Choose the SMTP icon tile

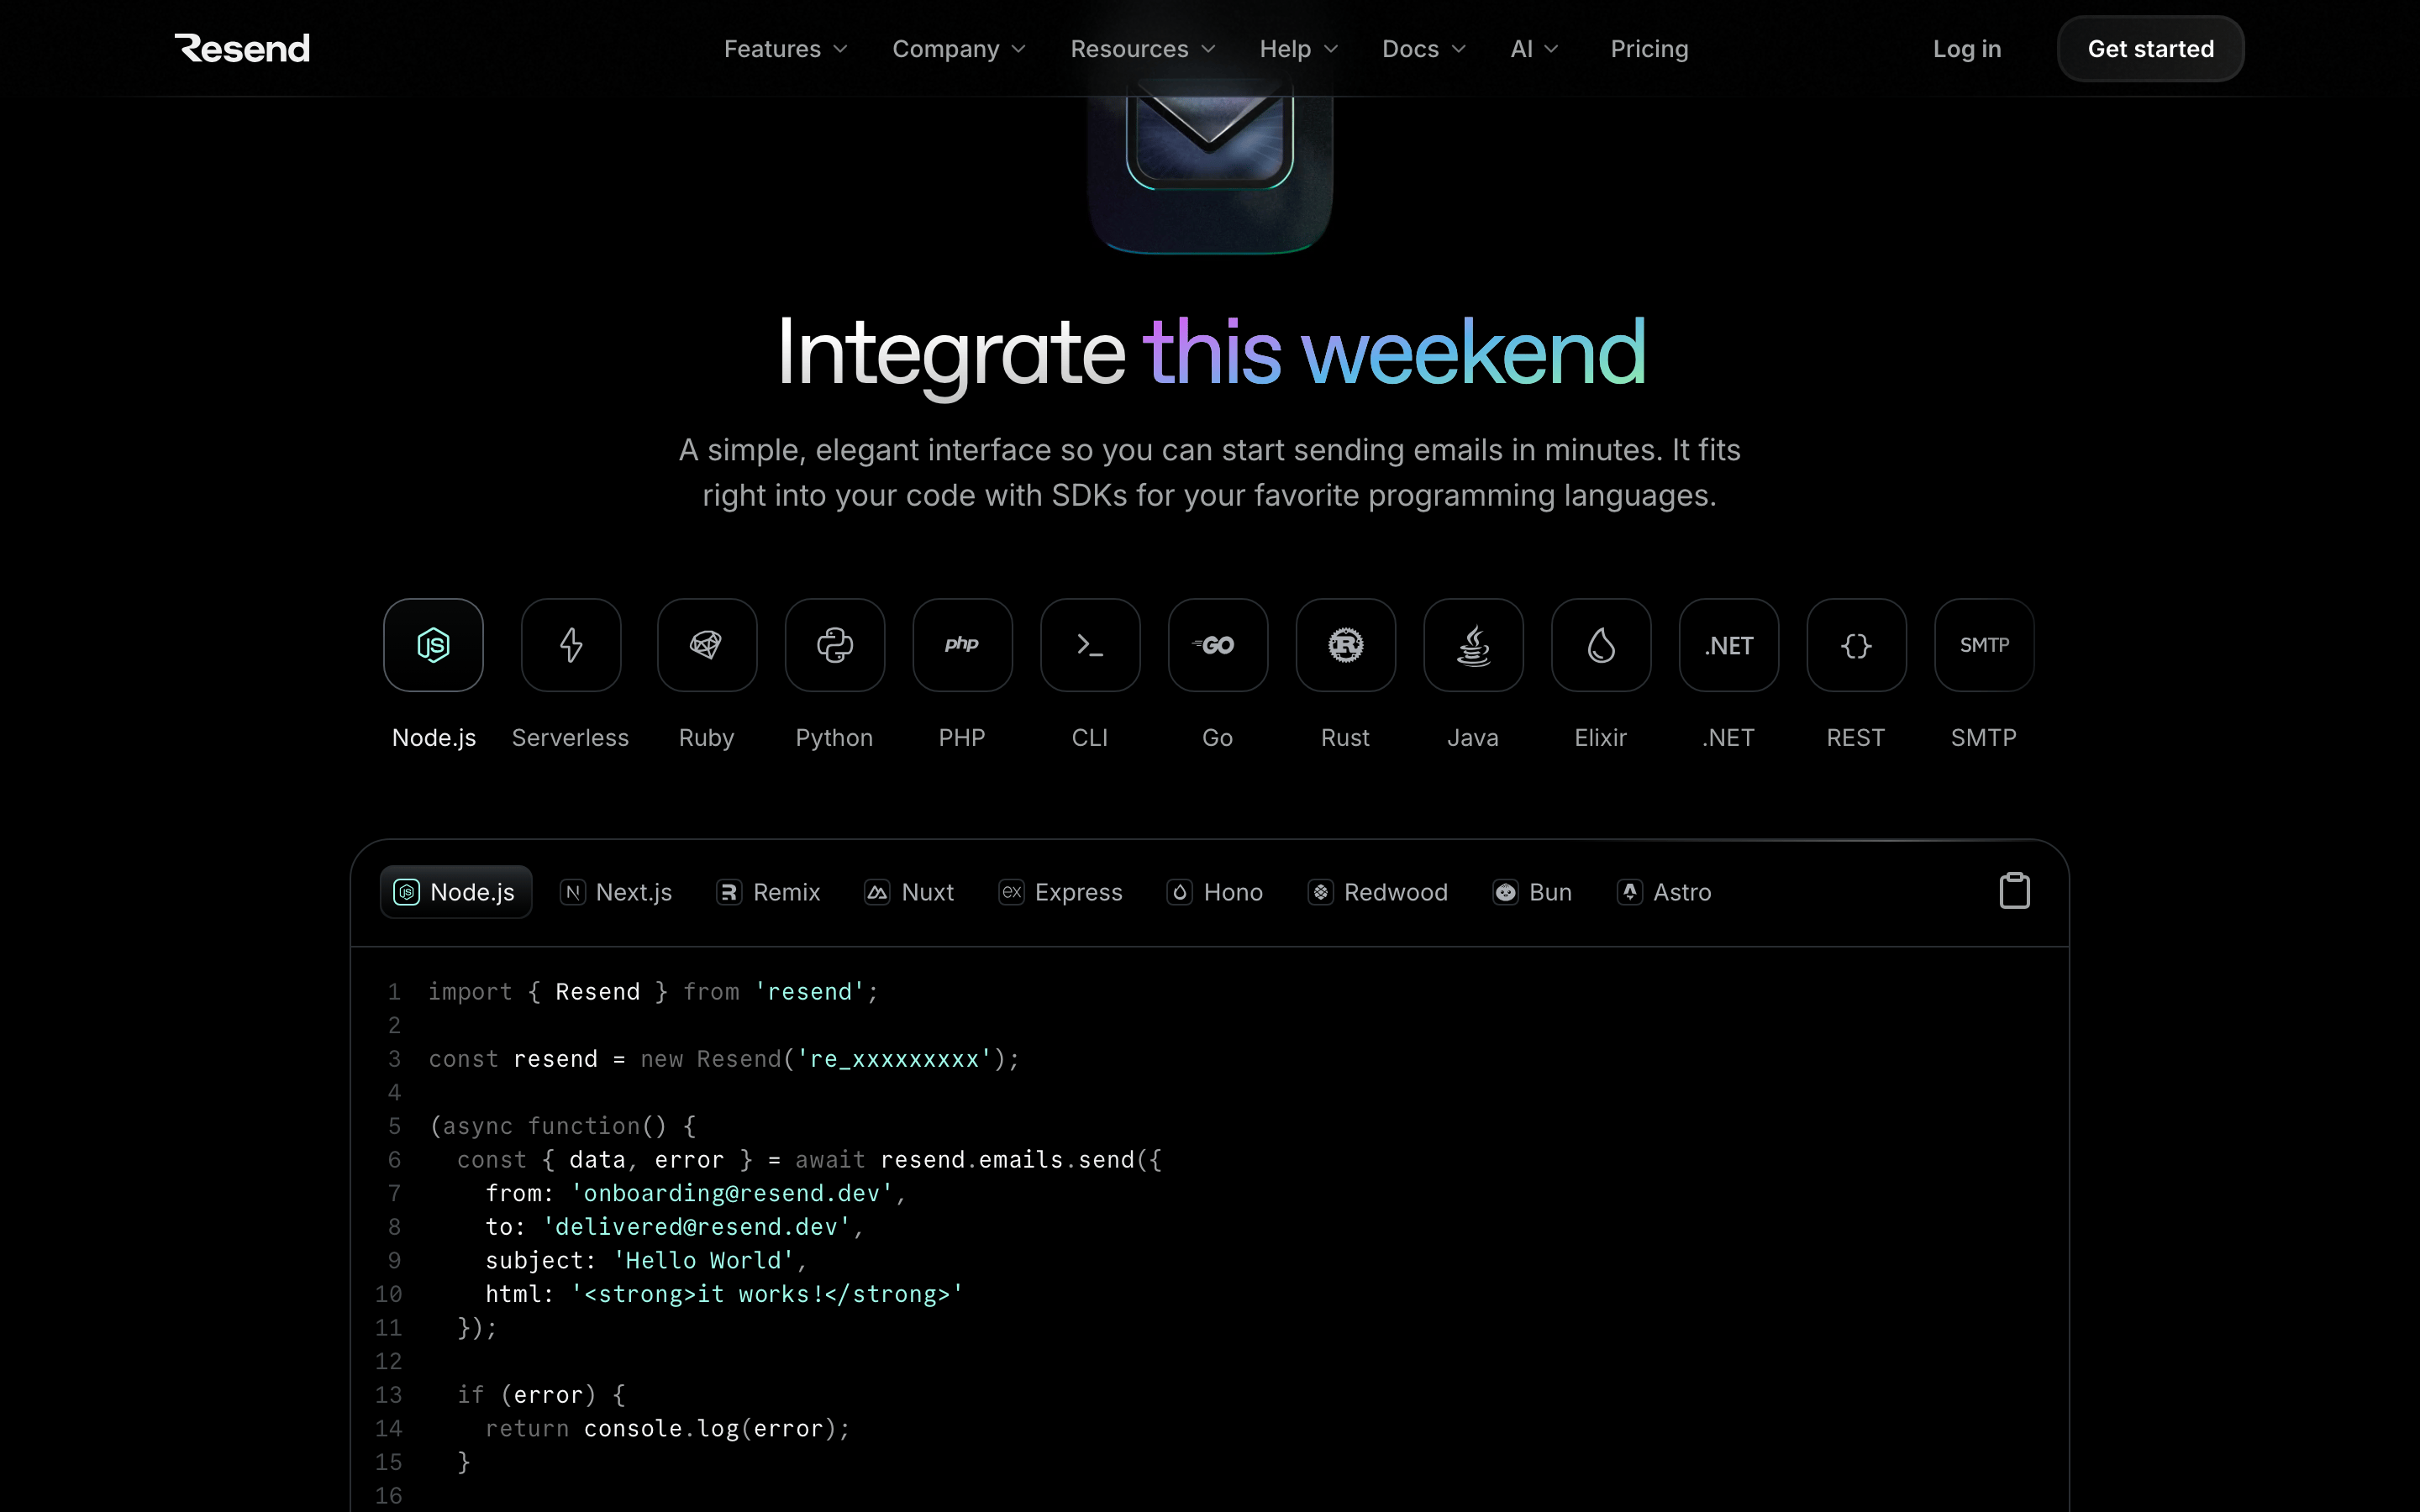[1984, 645]
